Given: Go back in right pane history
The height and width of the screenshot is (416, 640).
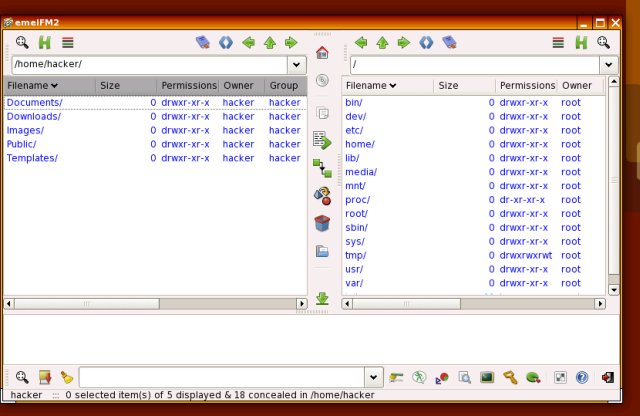Looking at the screenshot, I should tap(361, 42).
